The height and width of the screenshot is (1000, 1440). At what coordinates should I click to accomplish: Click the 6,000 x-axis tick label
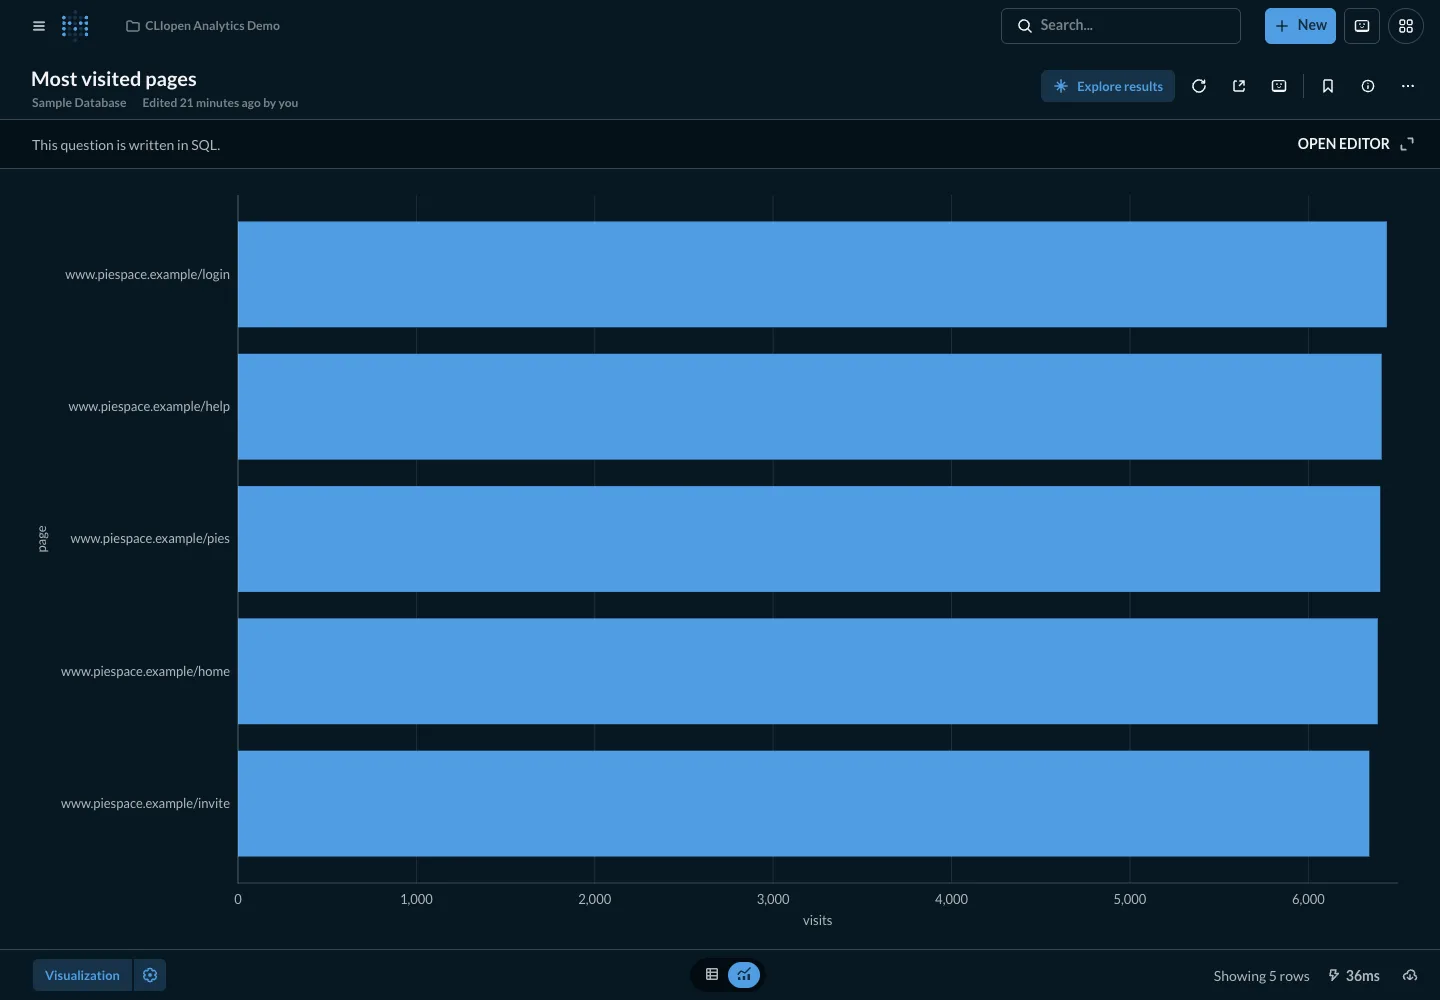[1308, 899]
